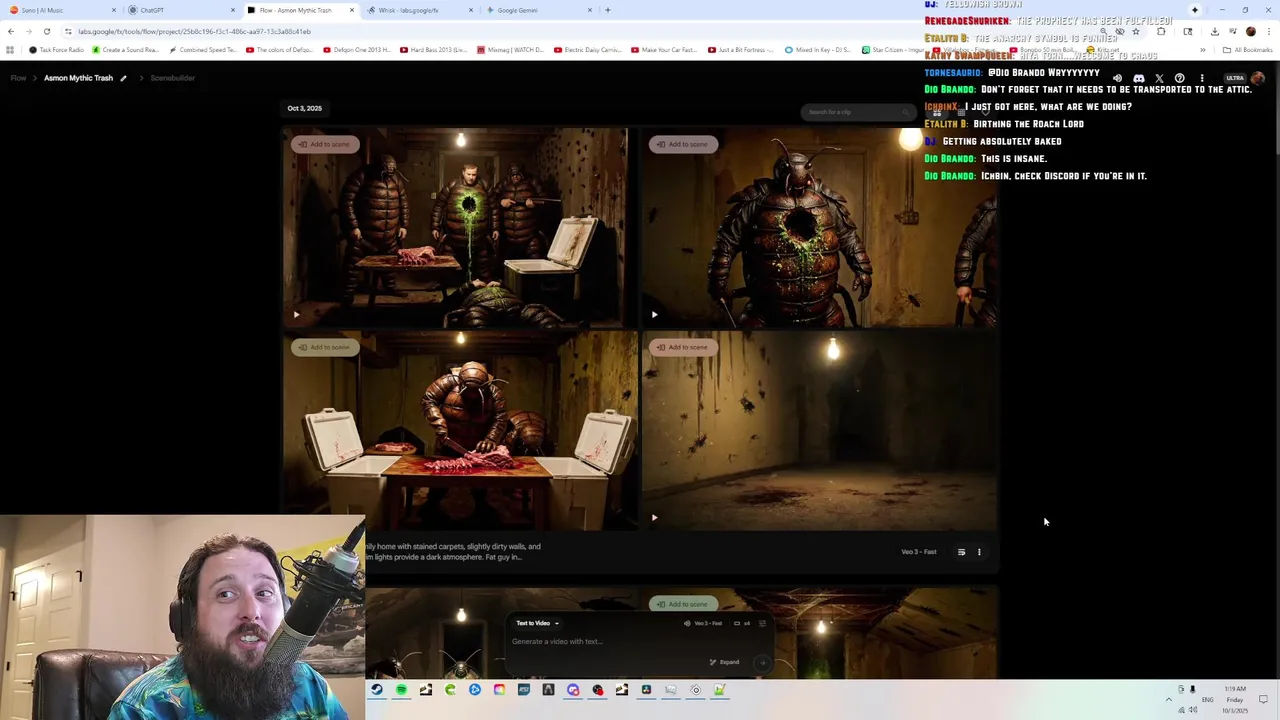The width and height of the screenshot is (1280, 720).
Task: Open the Flow breadcrumb link
Action: coord(18,78)
